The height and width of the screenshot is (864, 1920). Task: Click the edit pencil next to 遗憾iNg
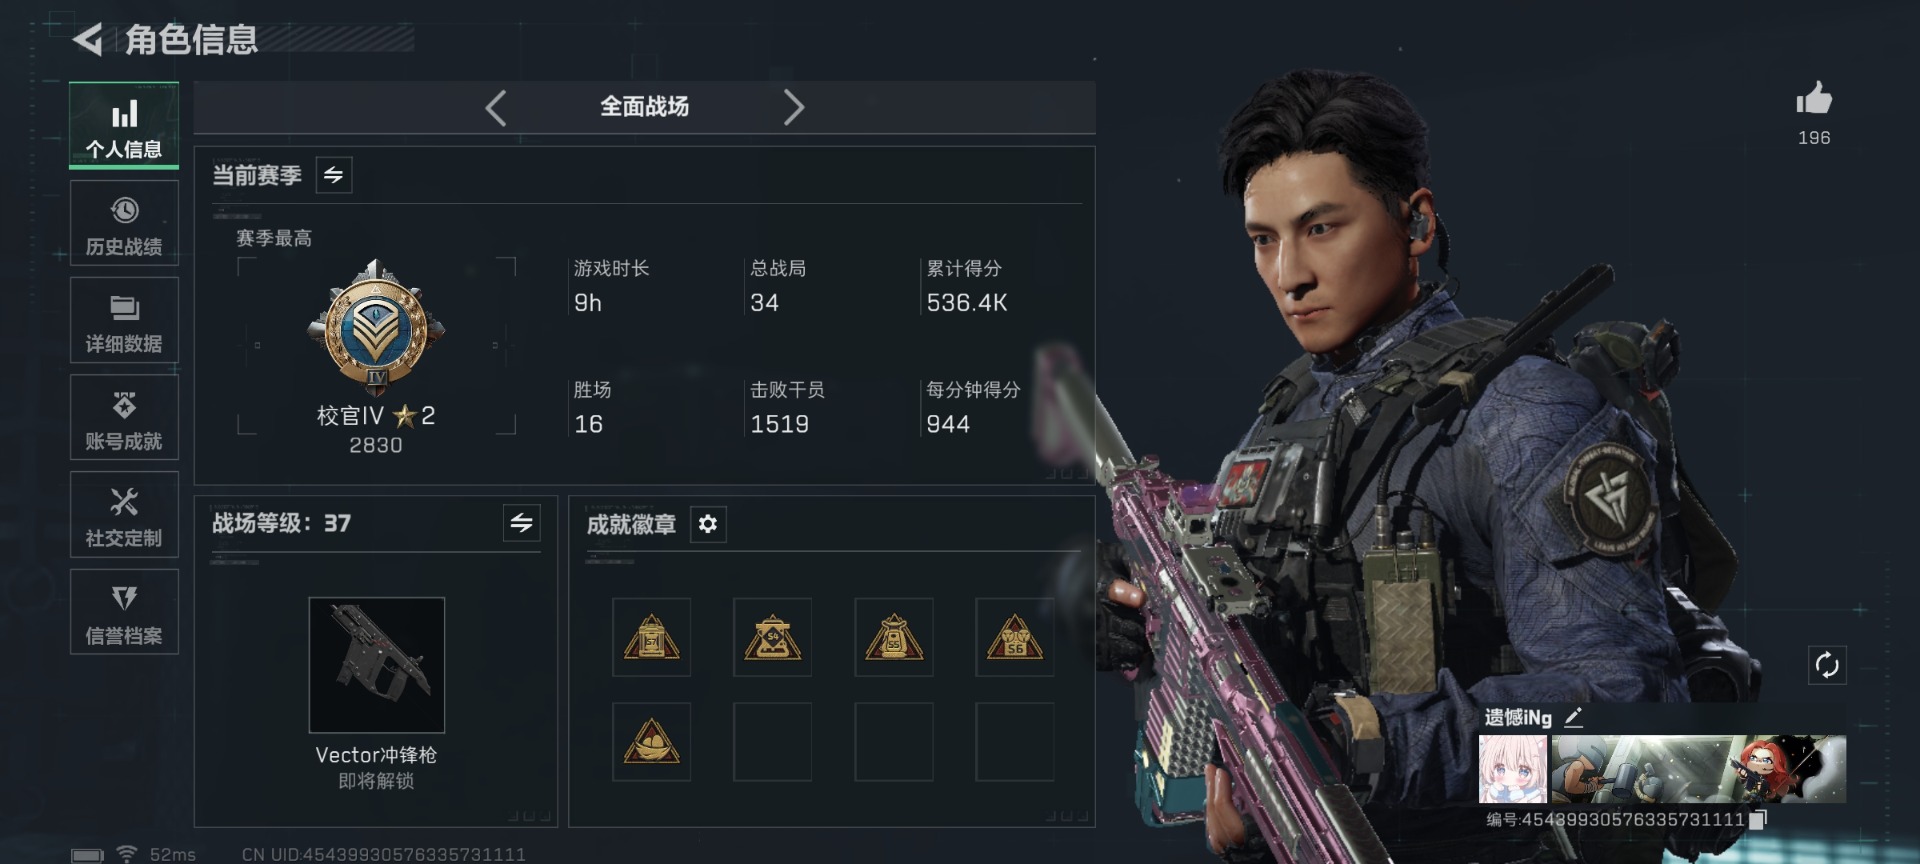[1573, 717]
